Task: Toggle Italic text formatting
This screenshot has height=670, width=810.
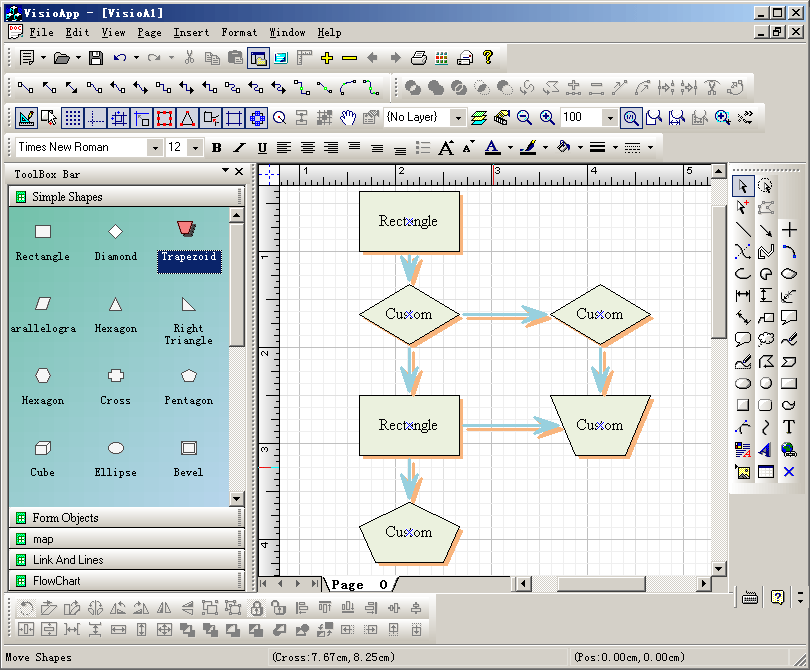Action: pyautogui.click(x=239, y=147)
